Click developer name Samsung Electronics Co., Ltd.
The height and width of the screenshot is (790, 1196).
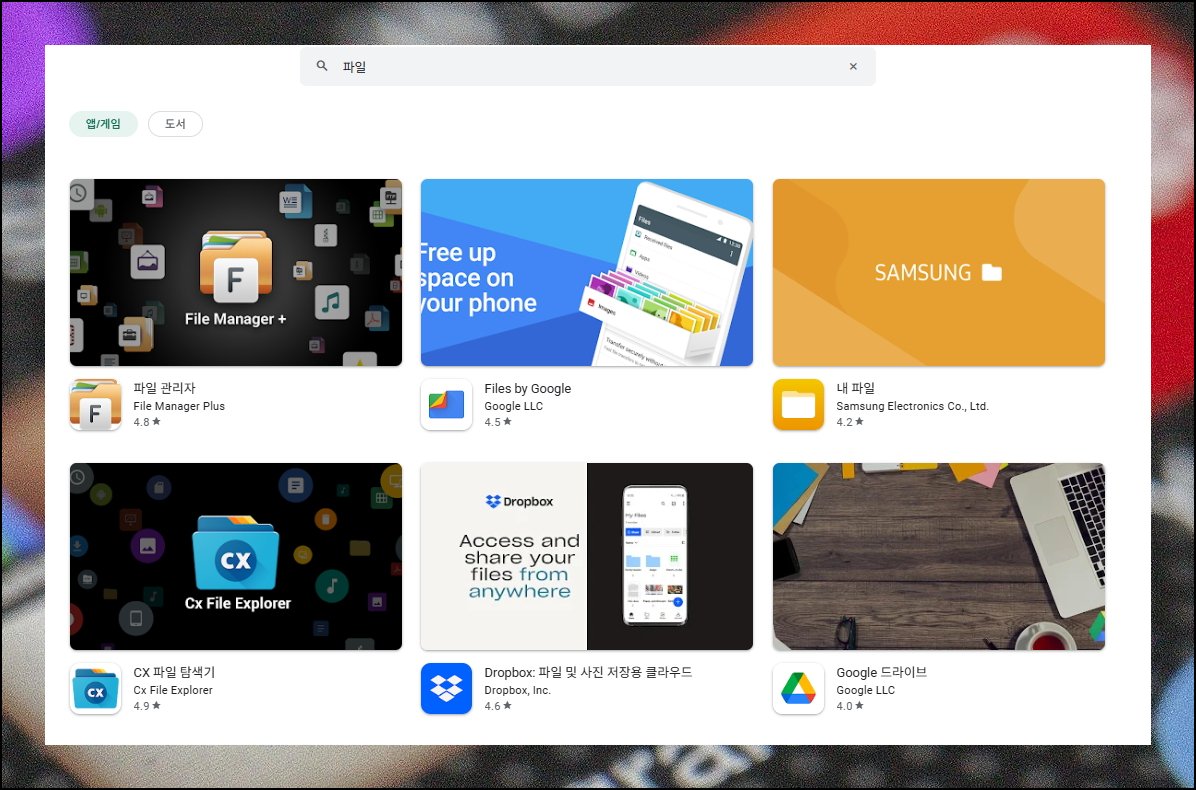[912, 406]
